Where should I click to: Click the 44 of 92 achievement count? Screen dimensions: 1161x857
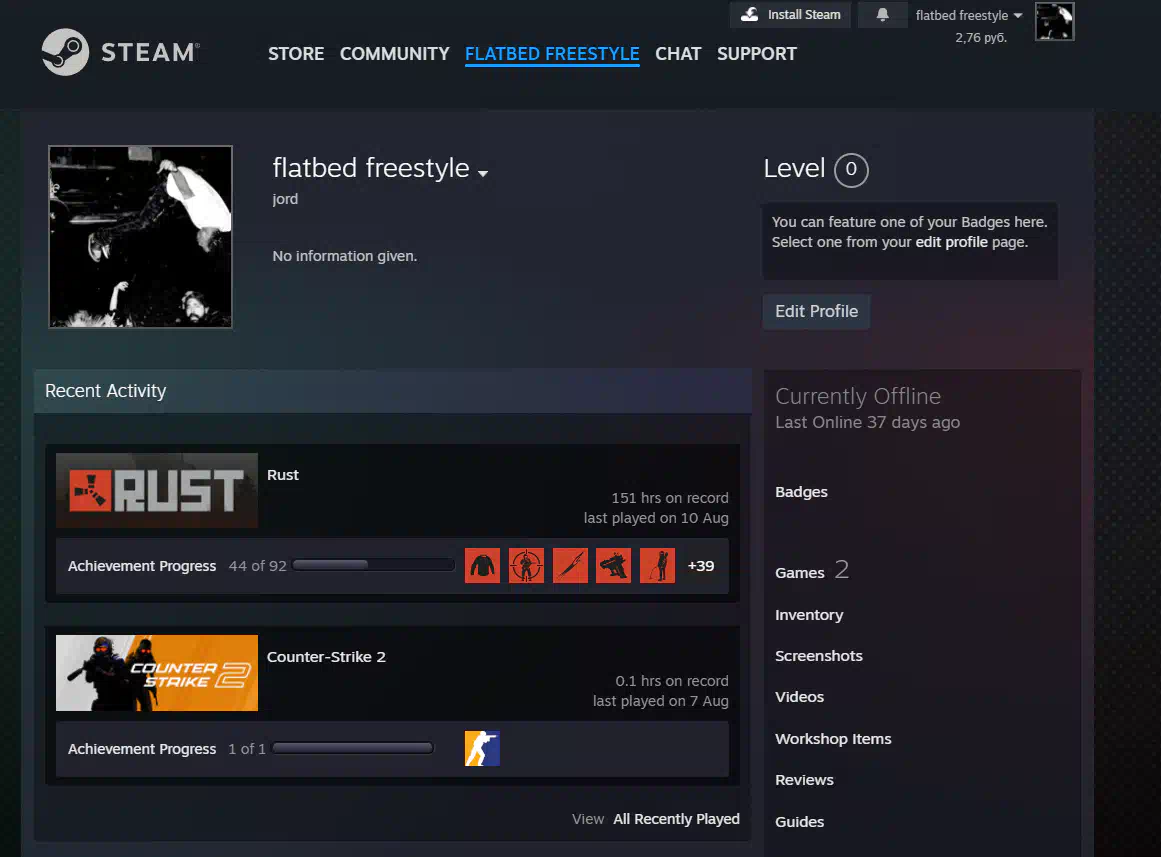(x=258, y=566)
